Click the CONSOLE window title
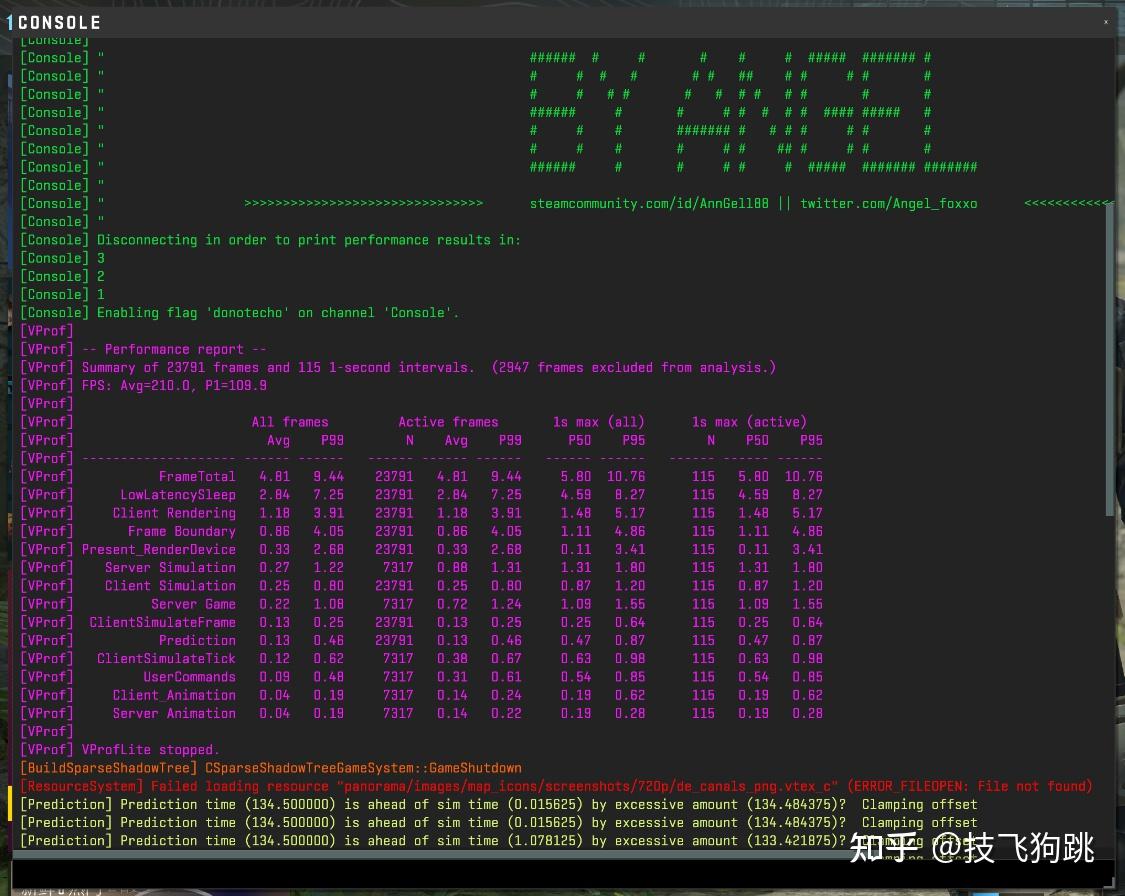Screen dimensions: 1125x896 60,23
